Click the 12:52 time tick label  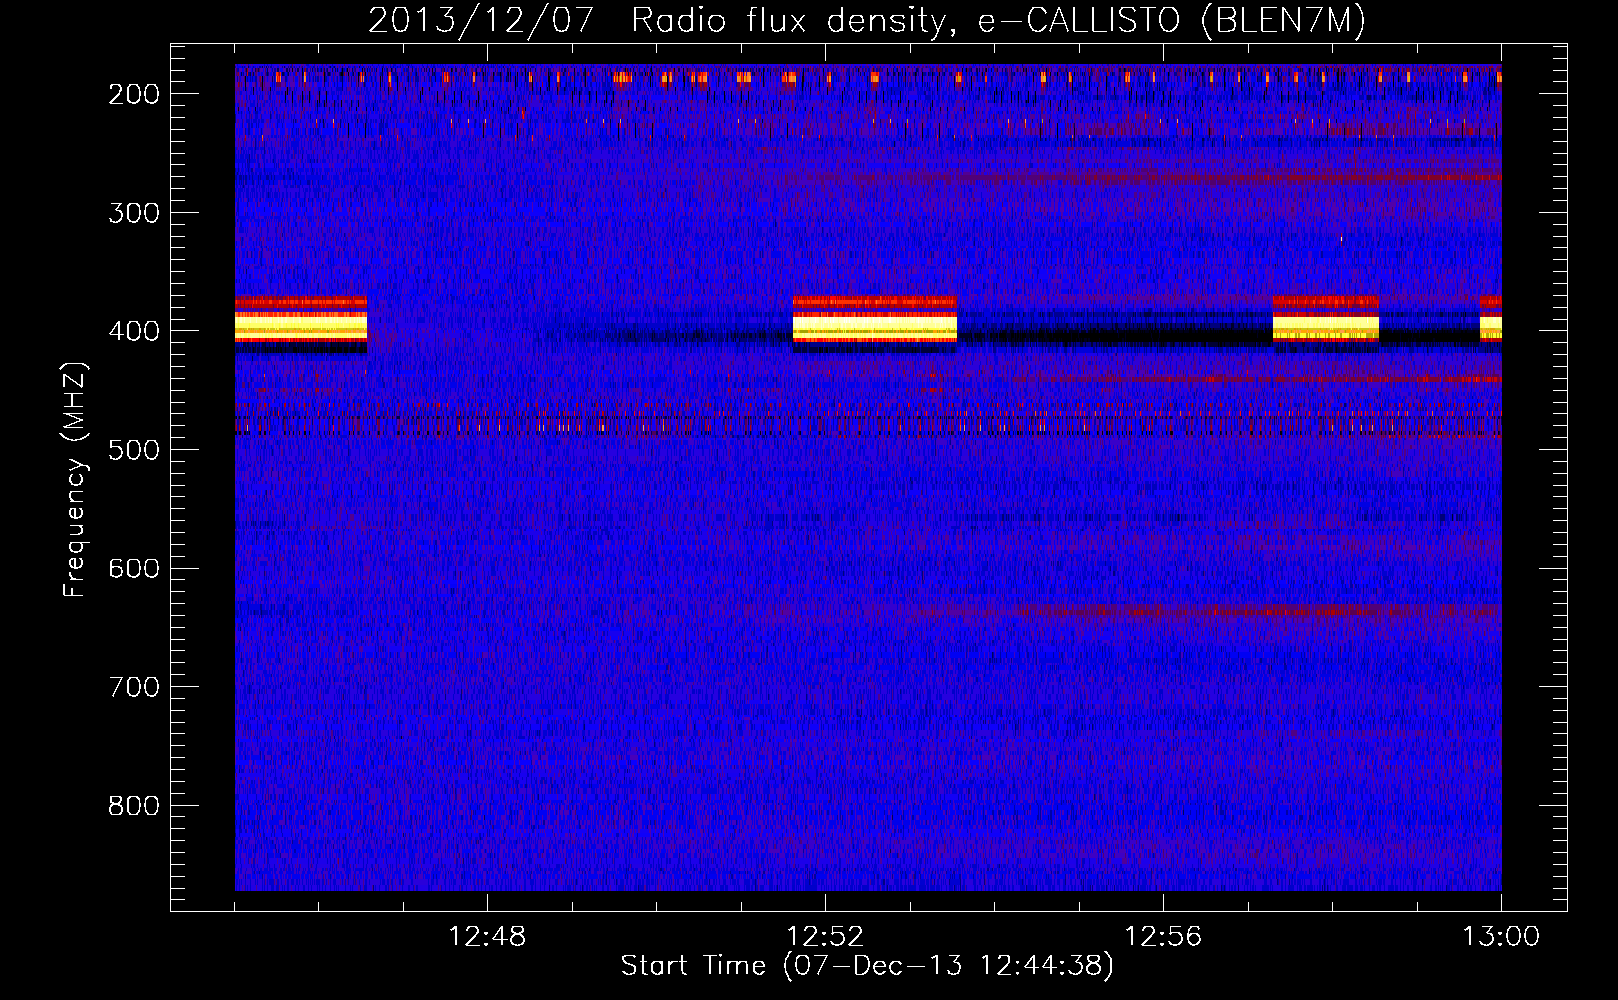(825, 937)
